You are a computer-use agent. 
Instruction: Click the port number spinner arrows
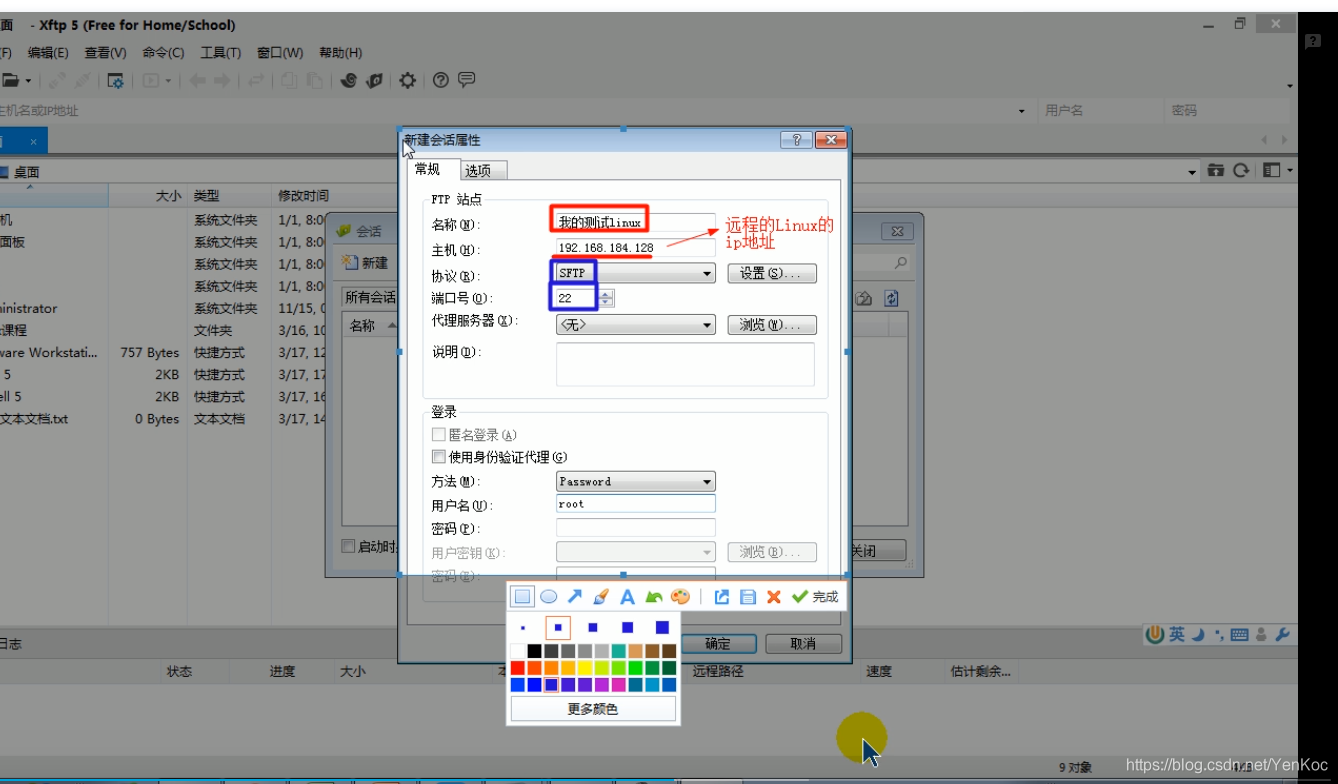[x=606, y=298]
